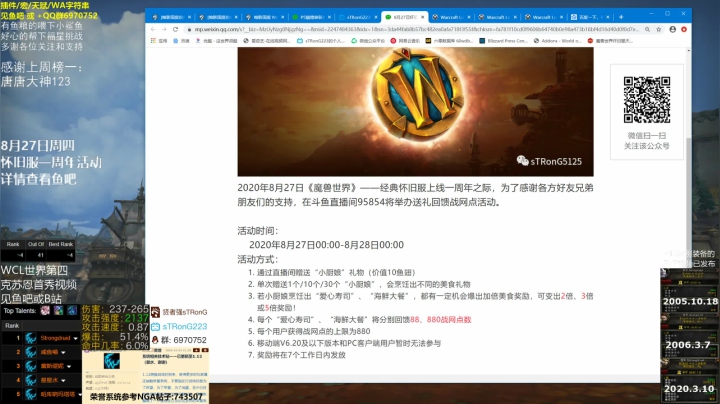This screenshot has width=720, height=404.
Task: Open the Addons - World o... bookmark
Action: 557,41
